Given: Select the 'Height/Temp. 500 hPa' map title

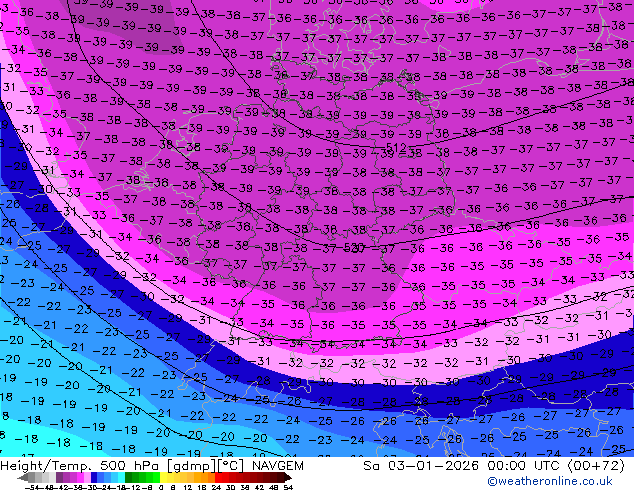Looking at the screenshot, I should click(82, 466).
